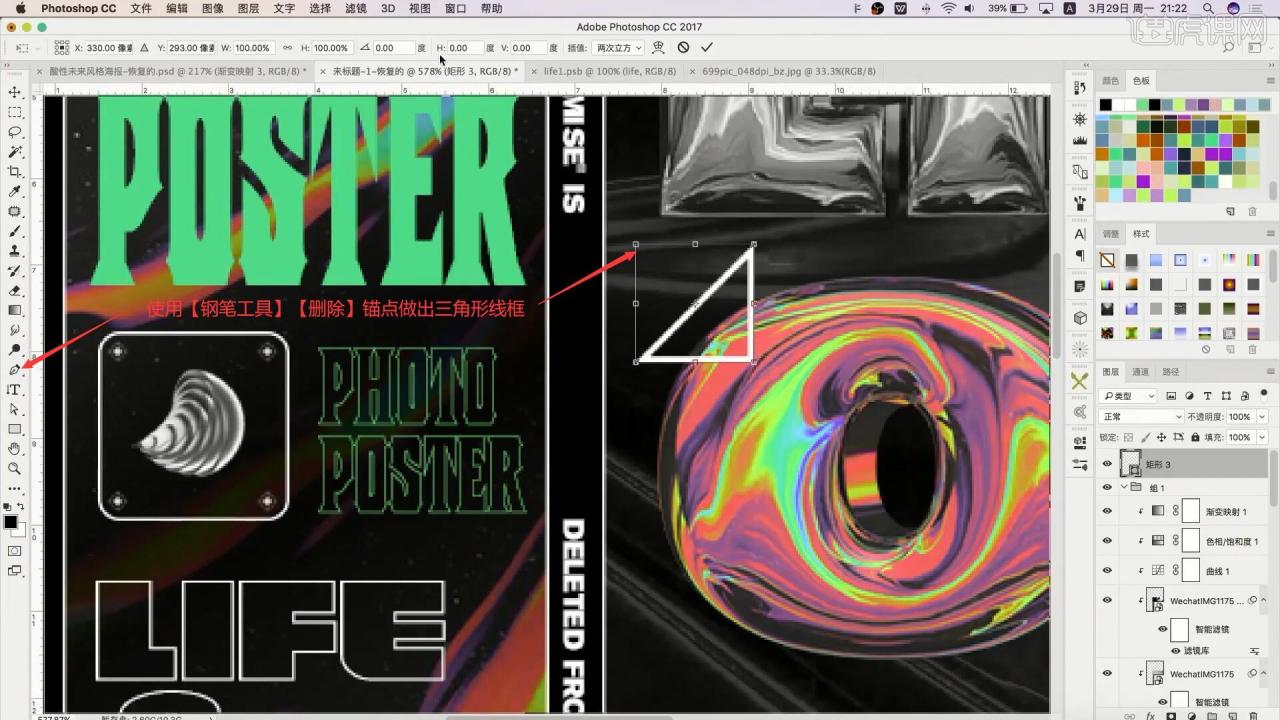The width and height of the screenshot is (1280, 720).
Task: Select the Path Selection tool
Action: point(14,409)
